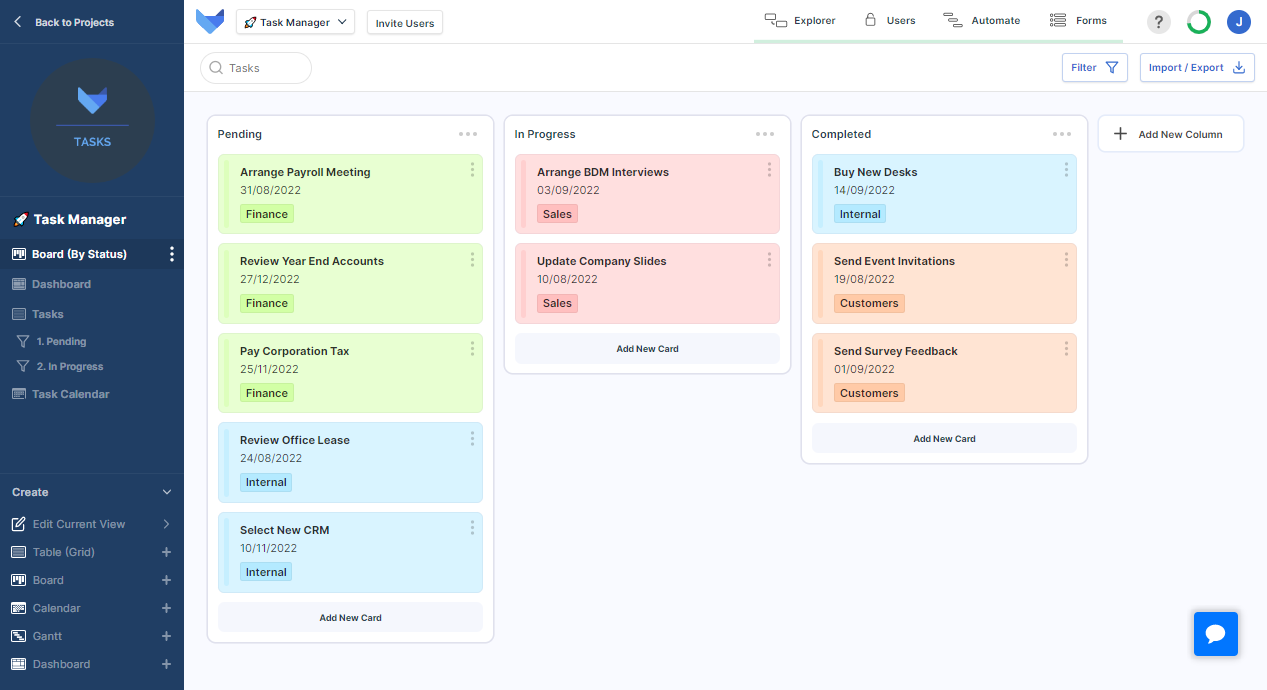Open options for Update Company Slides card
The width and height of the screenshot is (1267, 690).
pos(769,260)
